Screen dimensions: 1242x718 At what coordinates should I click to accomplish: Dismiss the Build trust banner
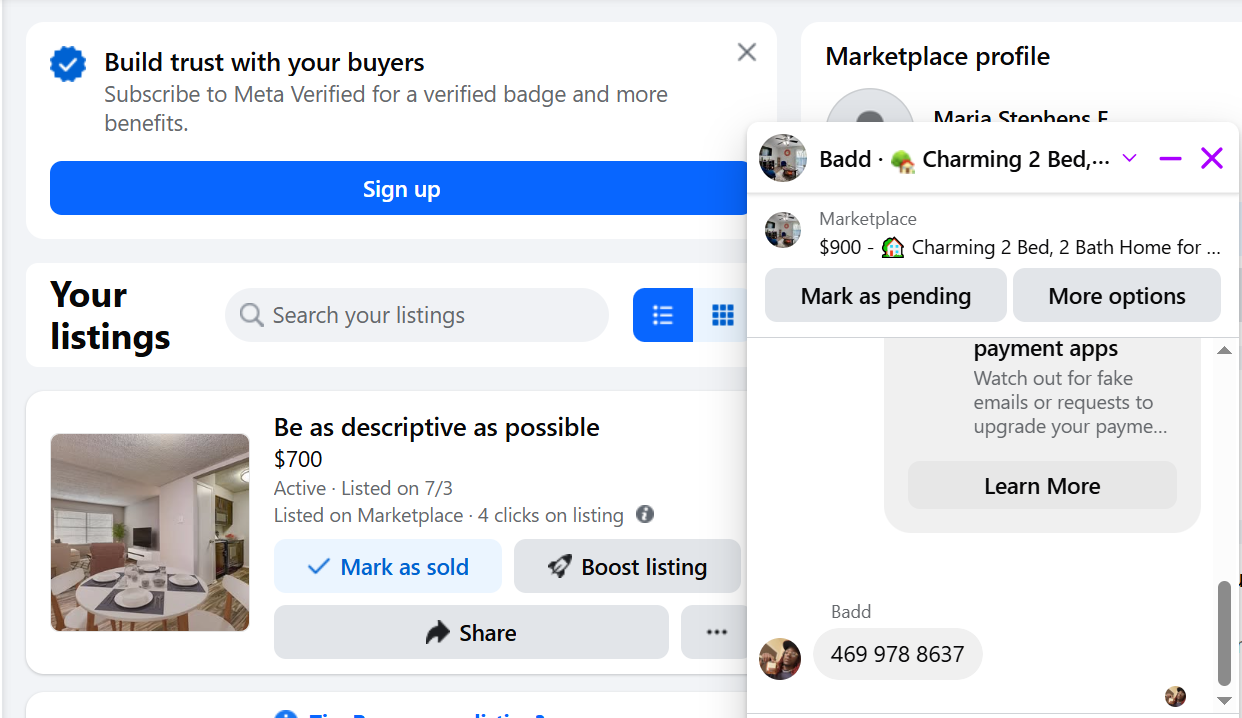(746, 53)
